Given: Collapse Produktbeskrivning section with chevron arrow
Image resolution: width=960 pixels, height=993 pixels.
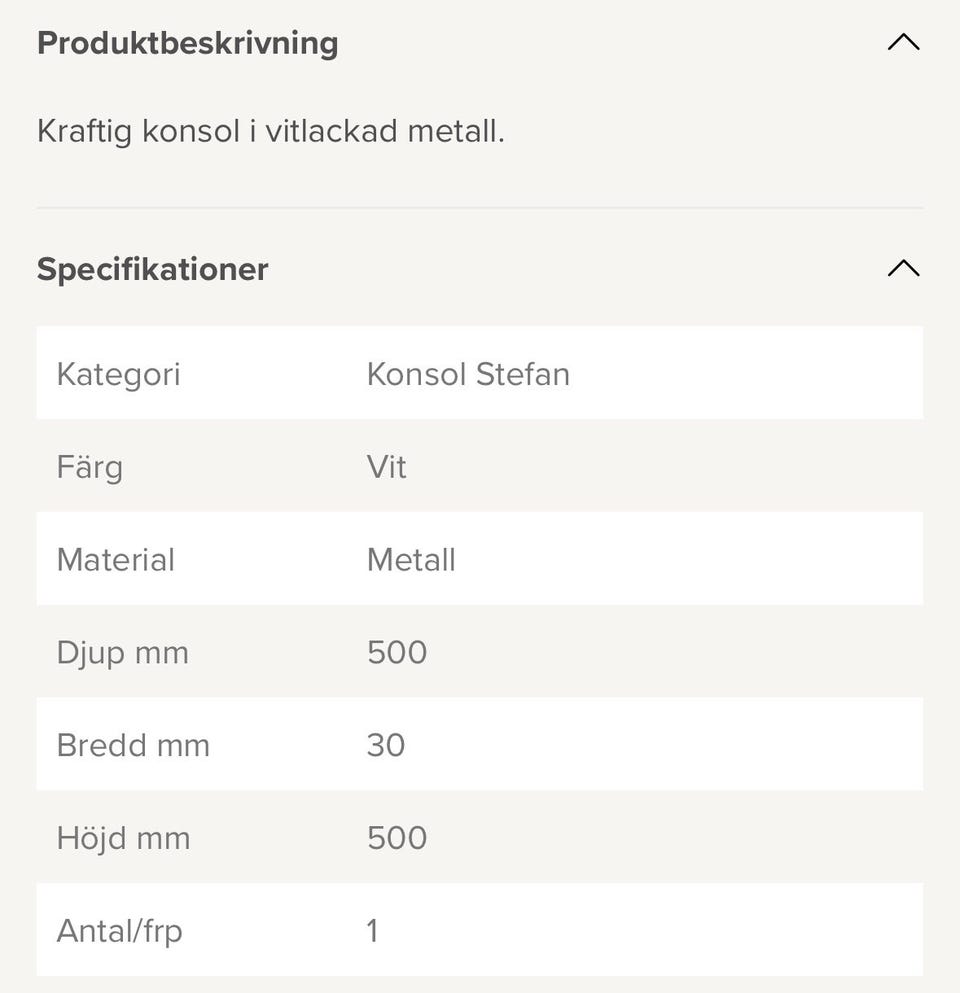Looking at the screenshot, I should click(903, 43).
